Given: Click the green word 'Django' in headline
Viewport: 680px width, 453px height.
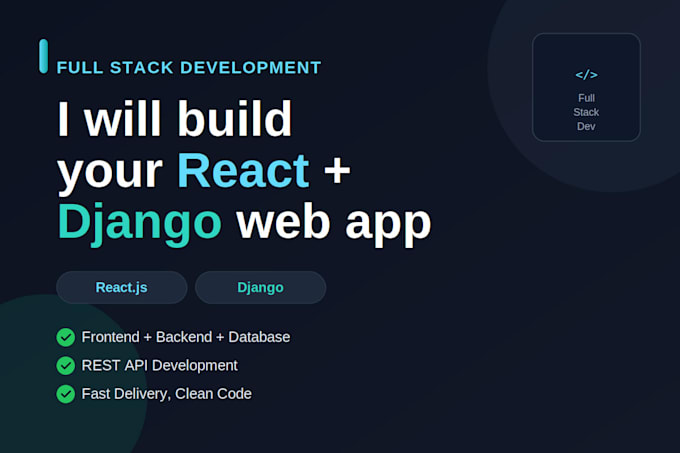Looking at the screenshot, I should [x=140, y=223].
